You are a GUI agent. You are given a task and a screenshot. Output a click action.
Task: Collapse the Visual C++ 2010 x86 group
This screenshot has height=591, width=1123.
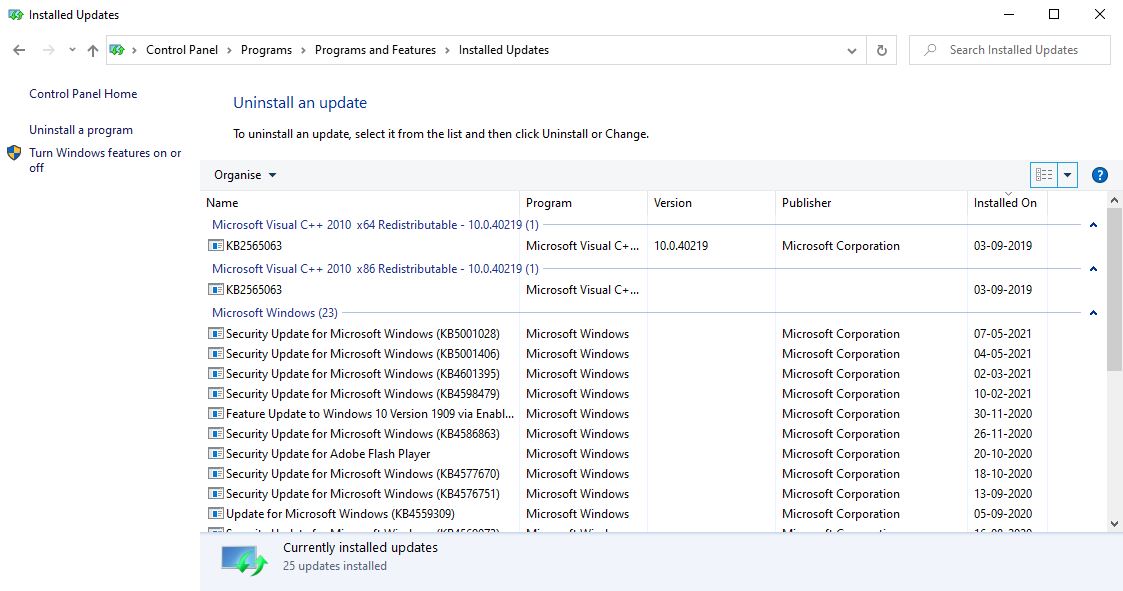click(x=1093, y=269)
